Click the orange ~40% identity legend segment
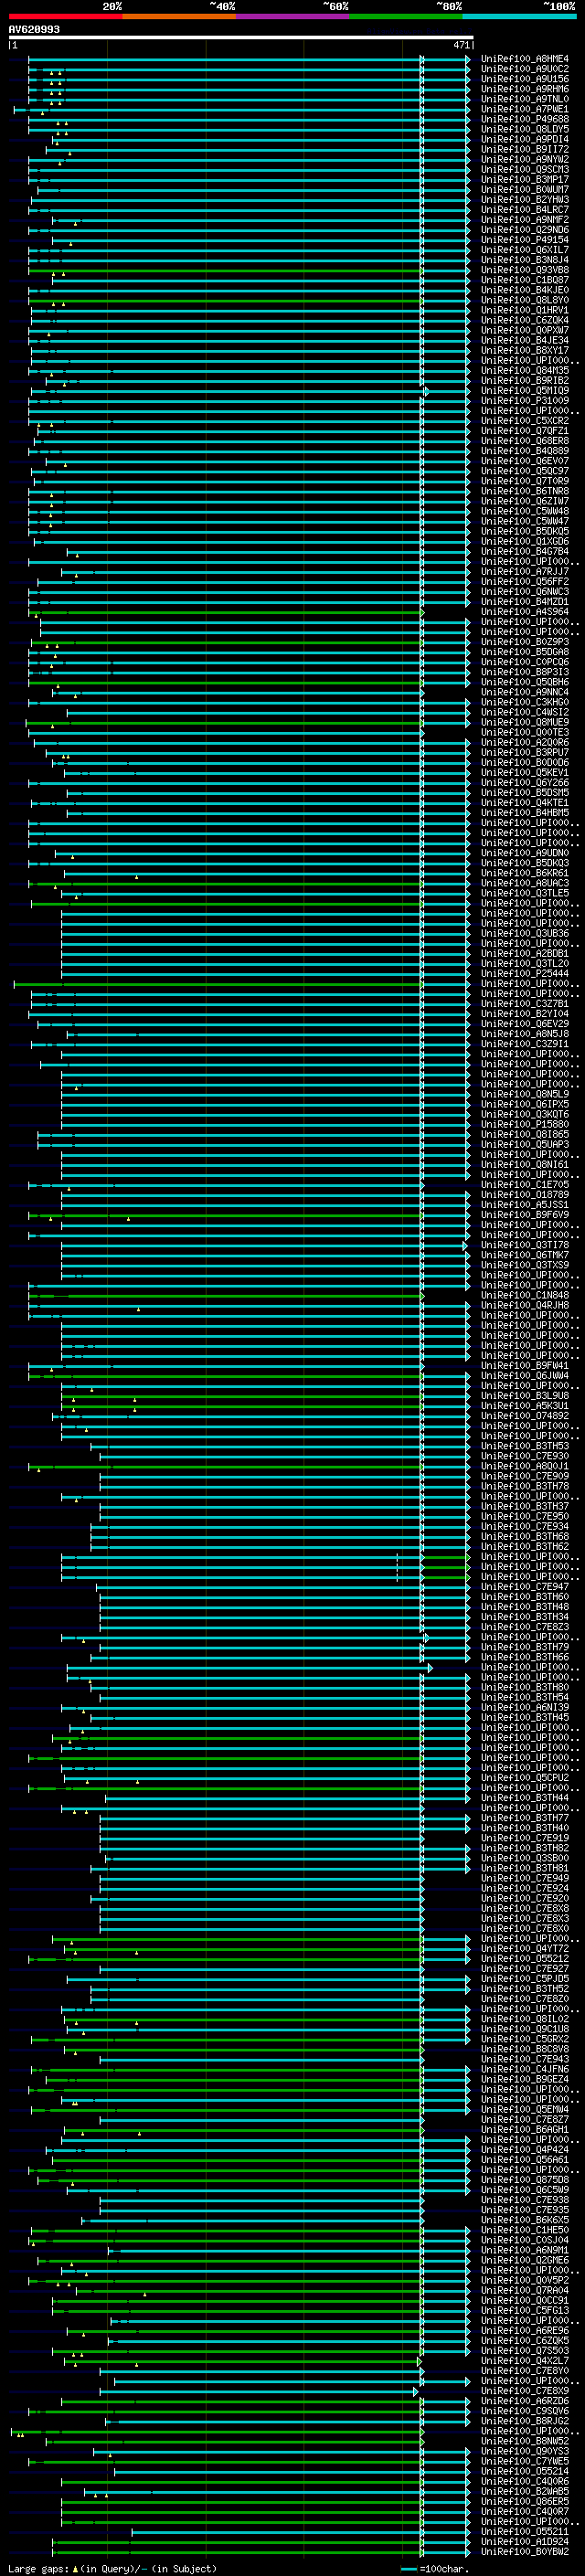 (x=179, y=16)
